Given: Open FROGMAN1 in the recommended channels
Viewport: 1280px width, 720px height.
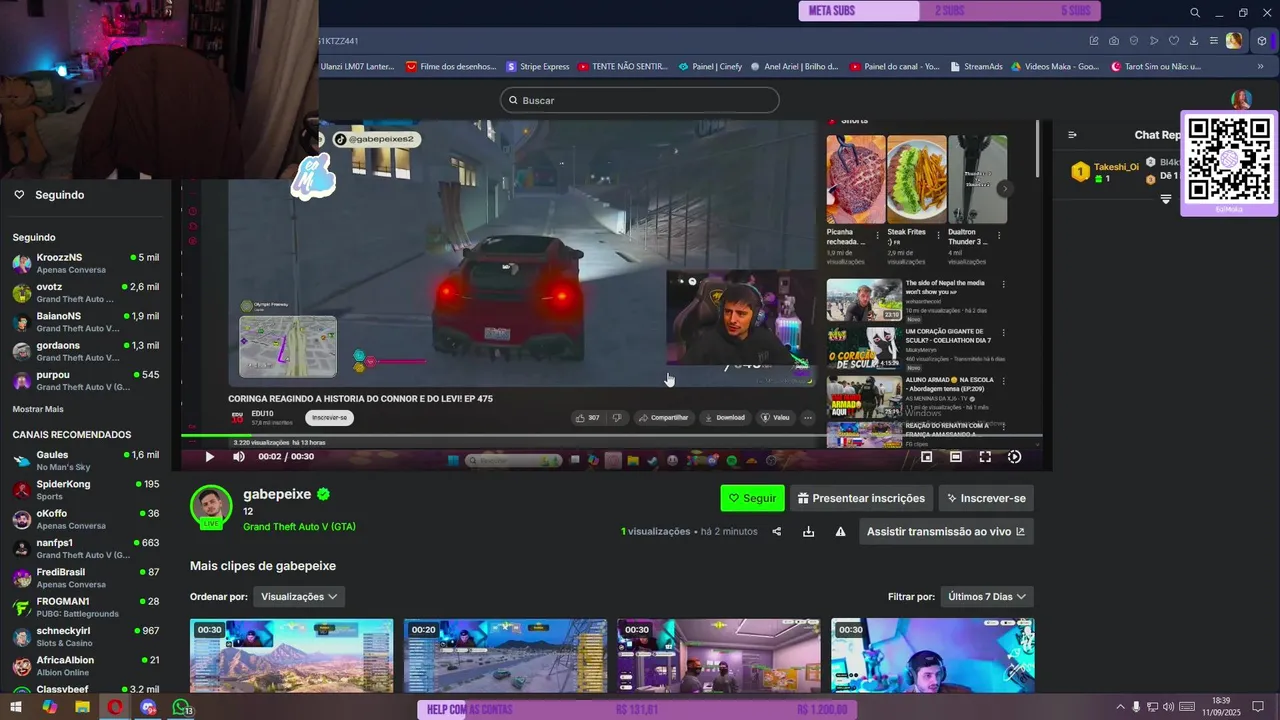Looking at the screenshot, I should click(86, 607).
